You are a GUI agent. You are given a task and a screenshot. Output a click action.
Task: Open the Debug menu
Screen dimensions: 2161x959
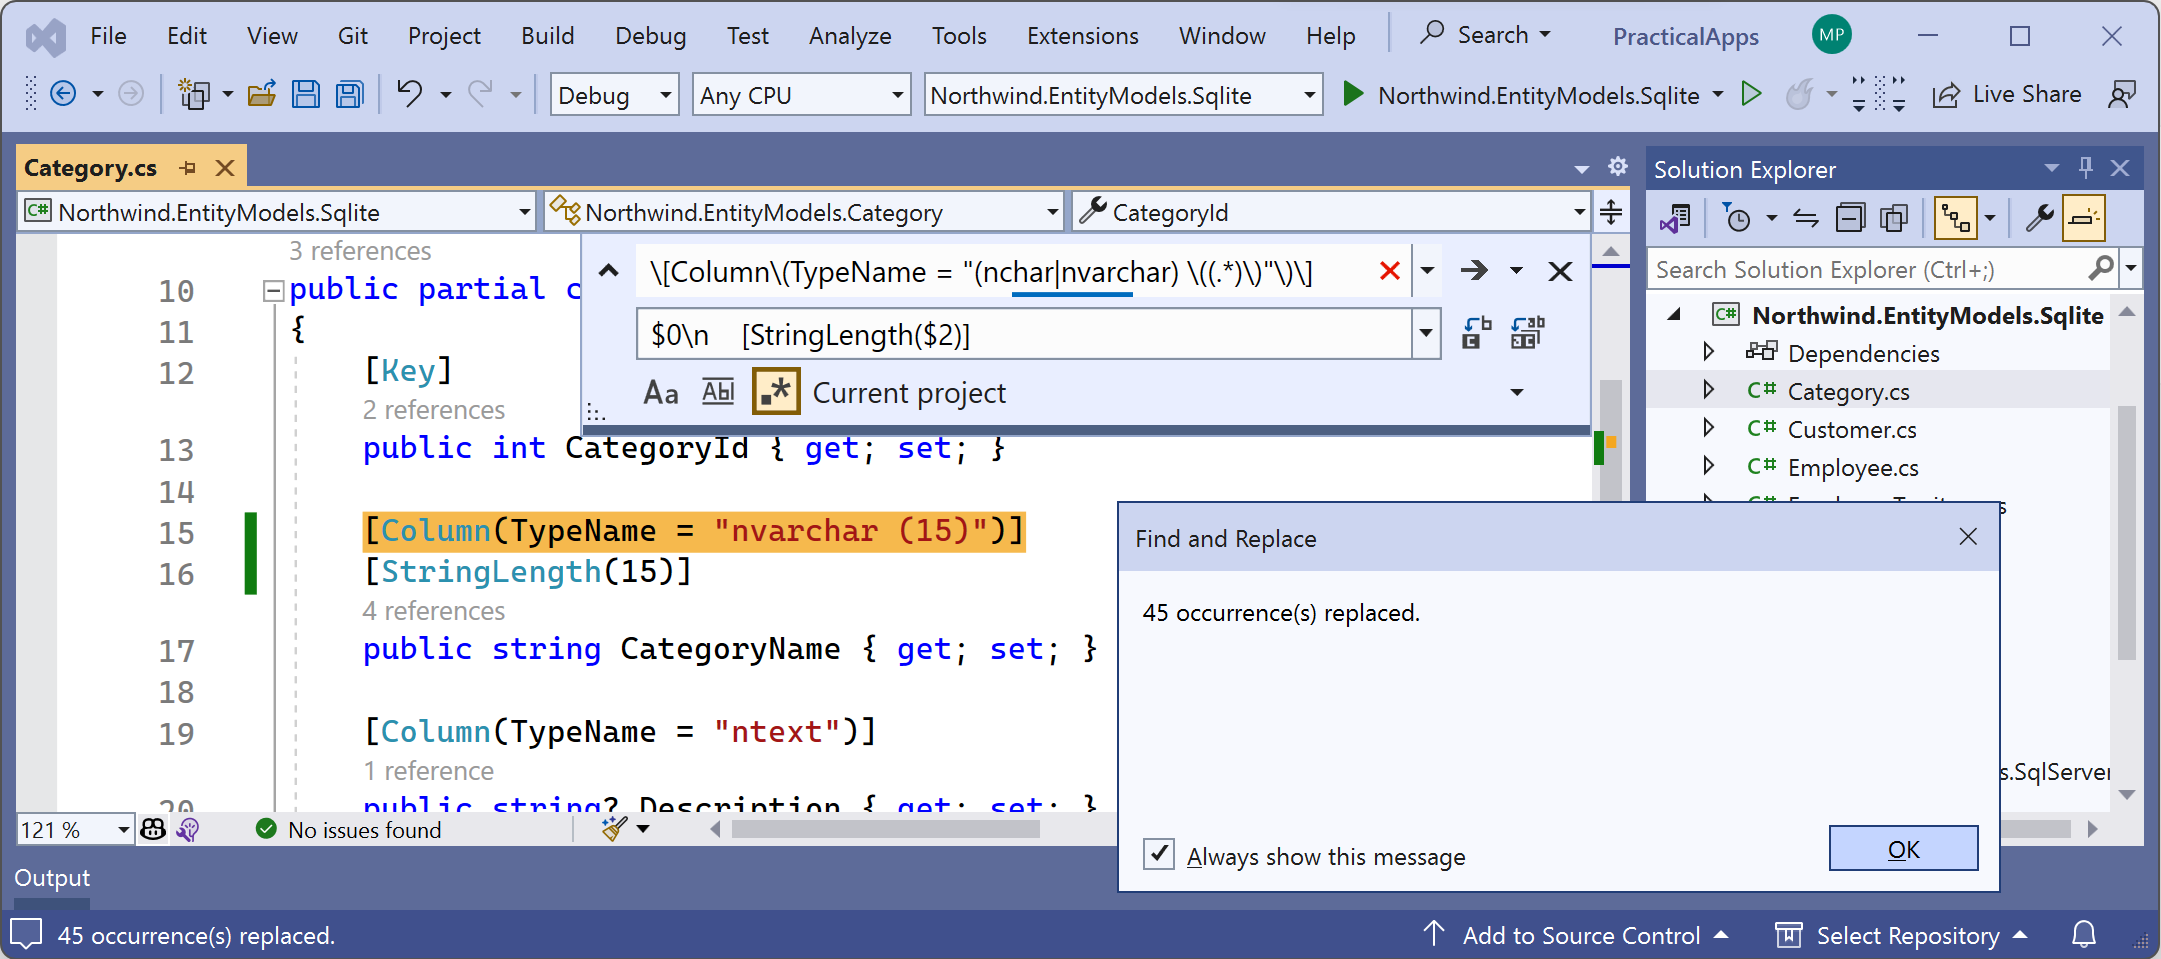point(651,36)
